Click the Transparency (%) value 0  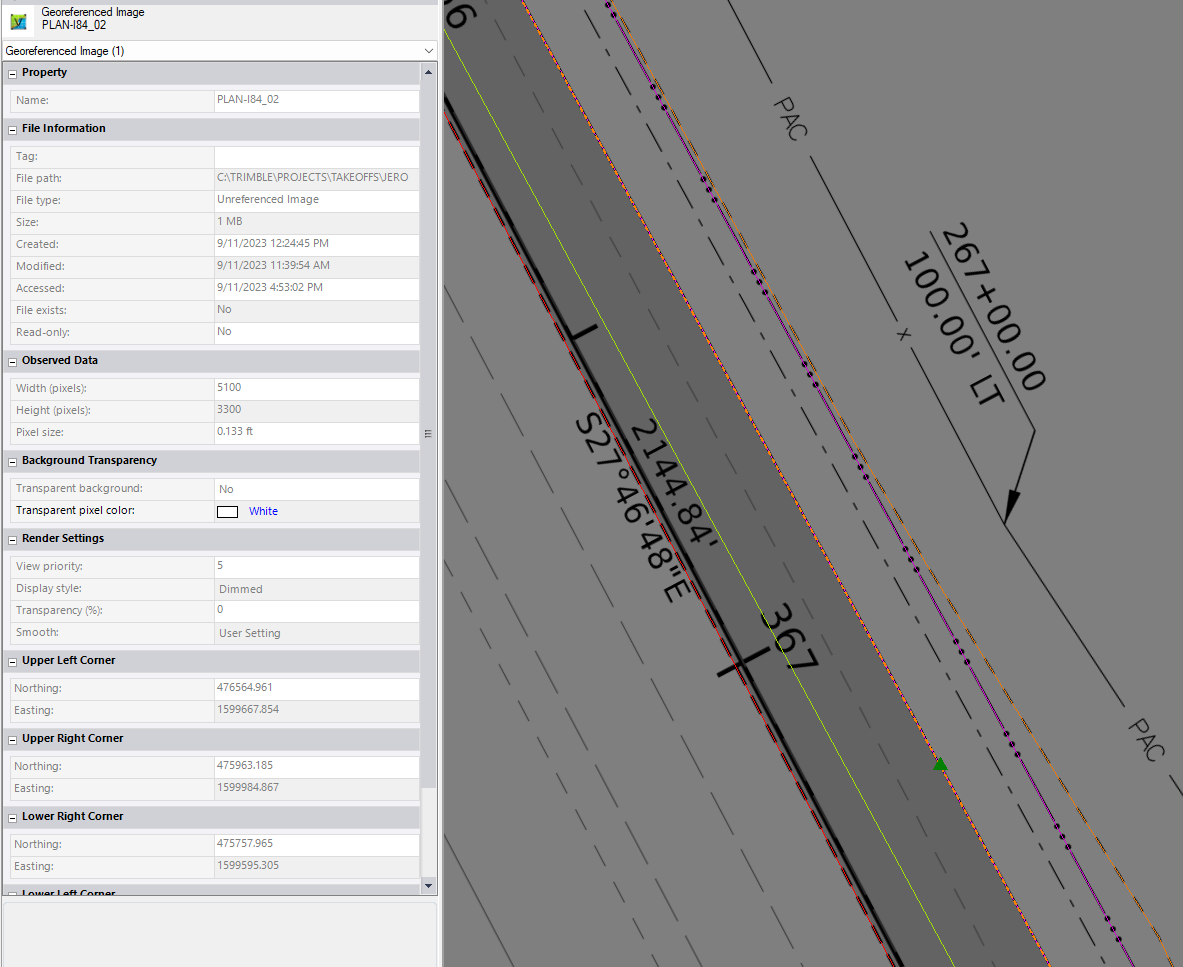click(x=317, y=610)
